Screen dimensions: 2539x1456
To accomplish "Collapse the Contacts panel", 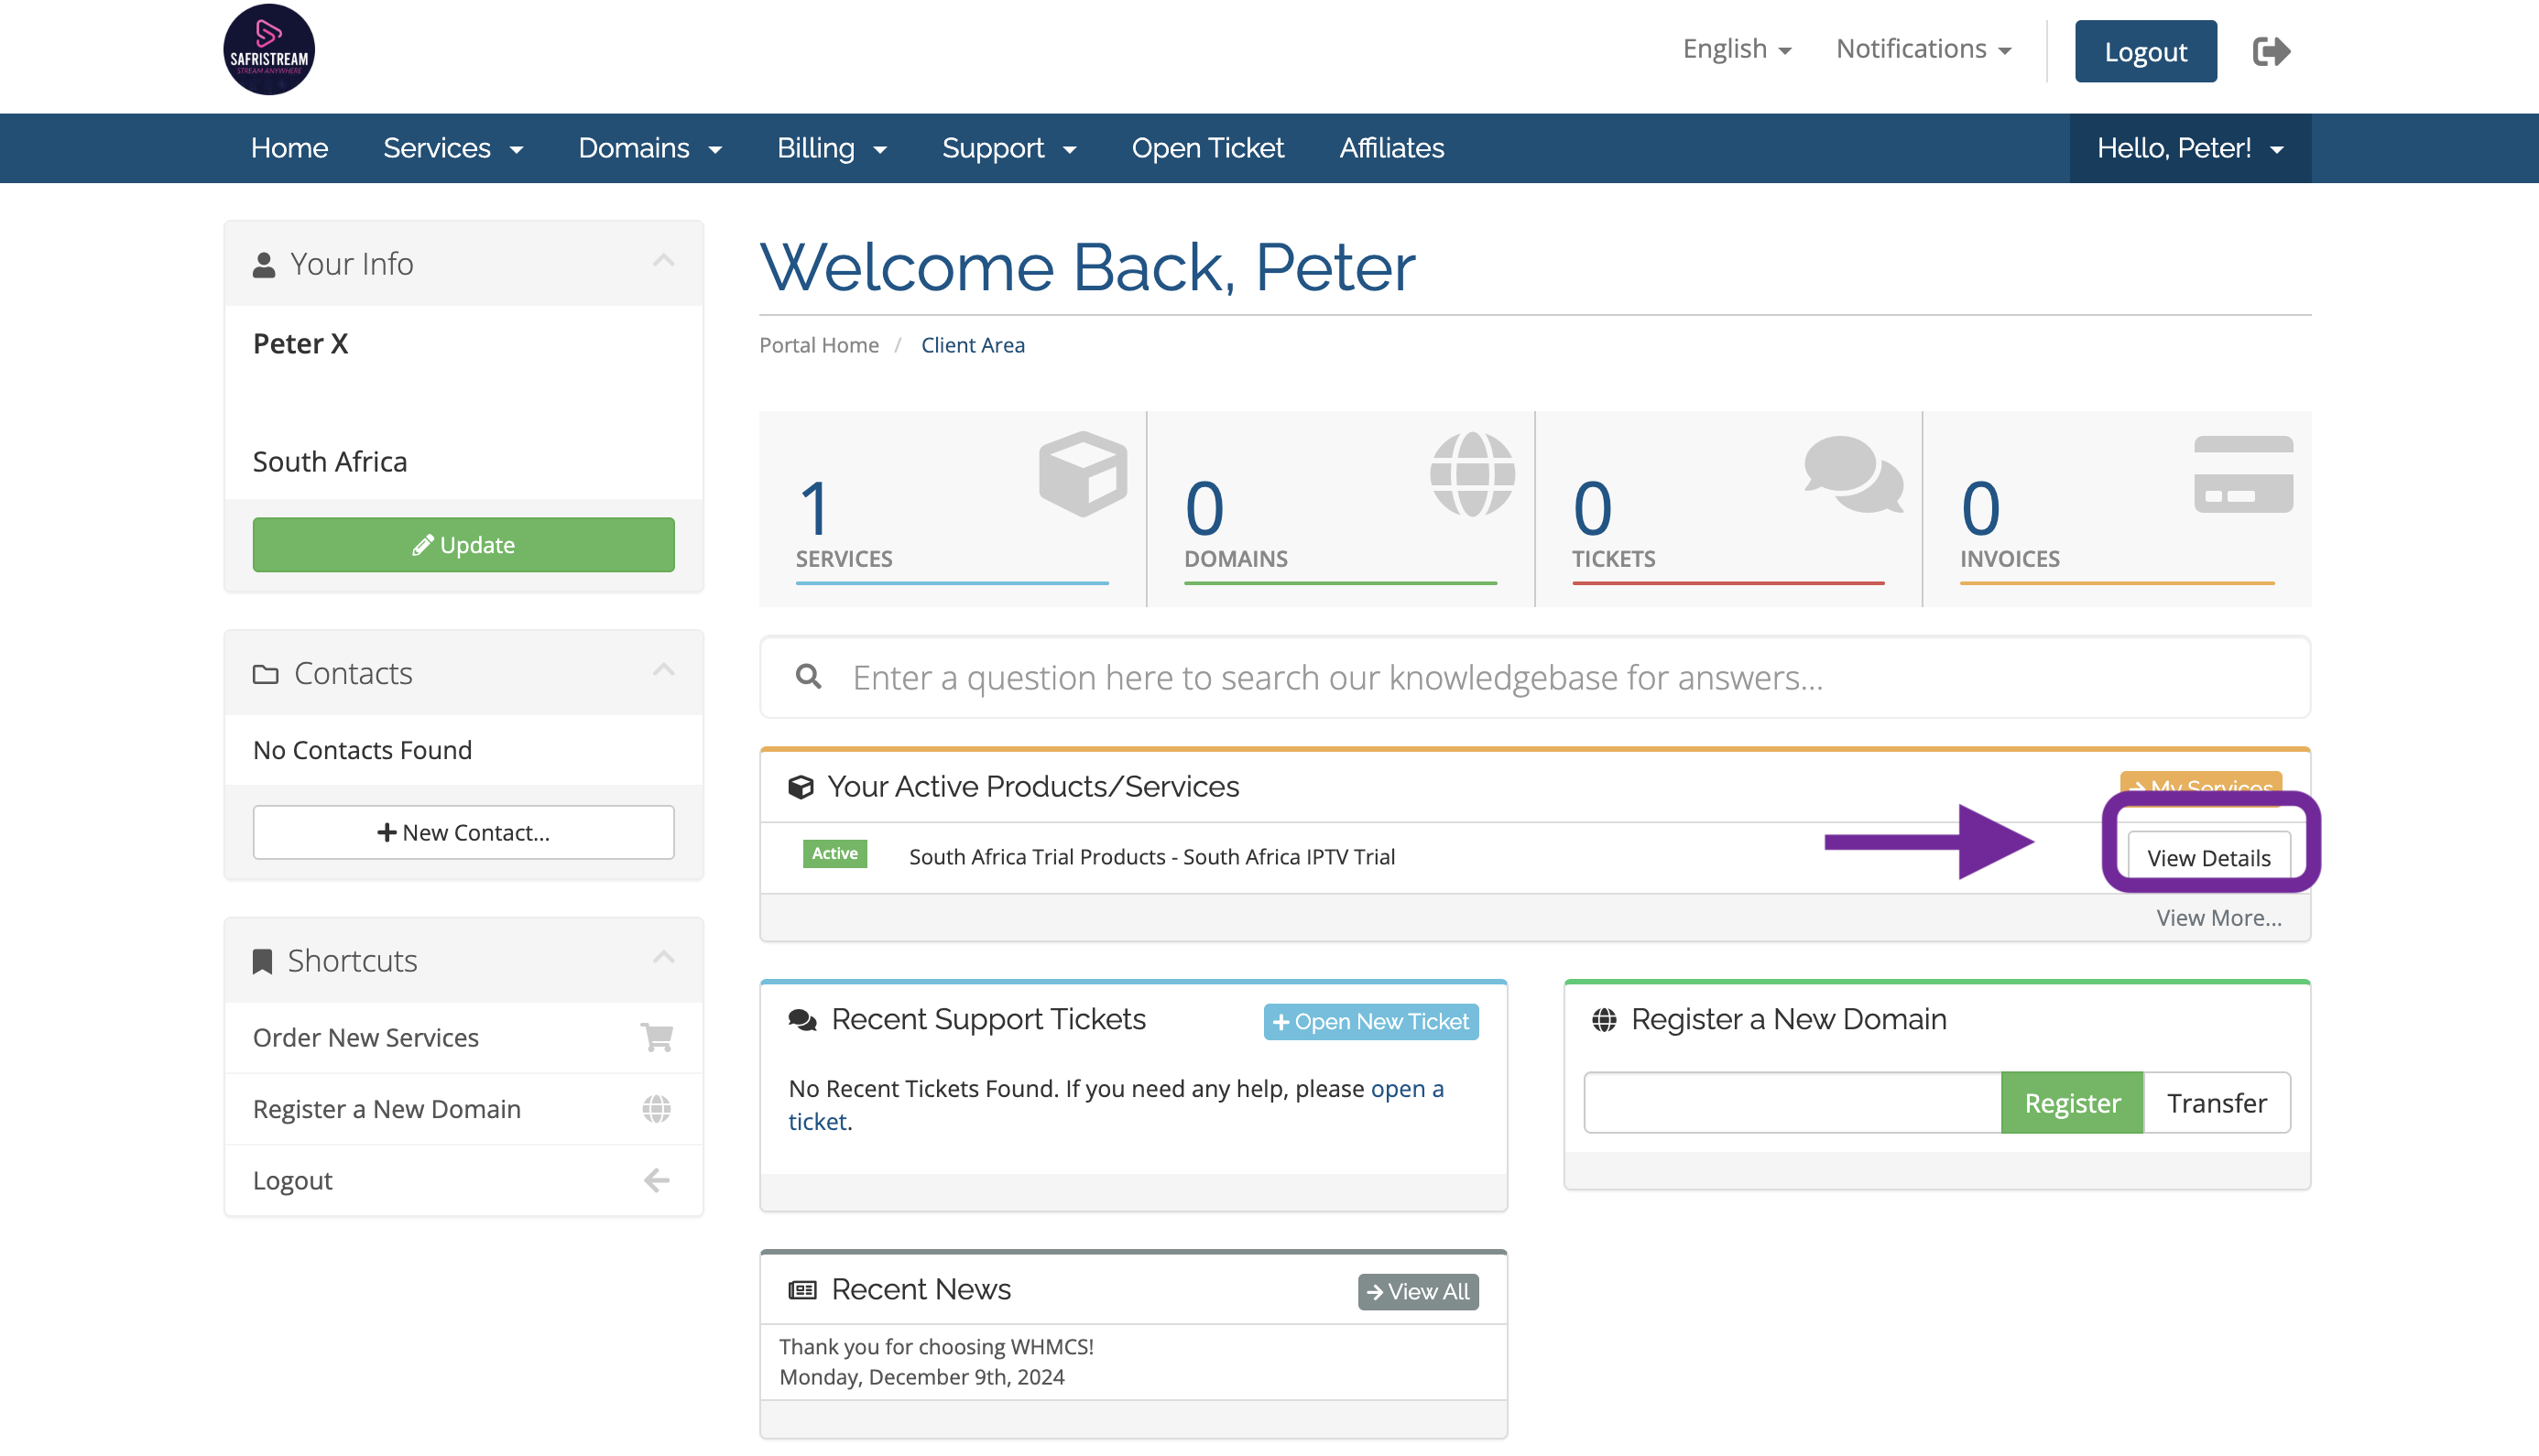I will point(663,670).
